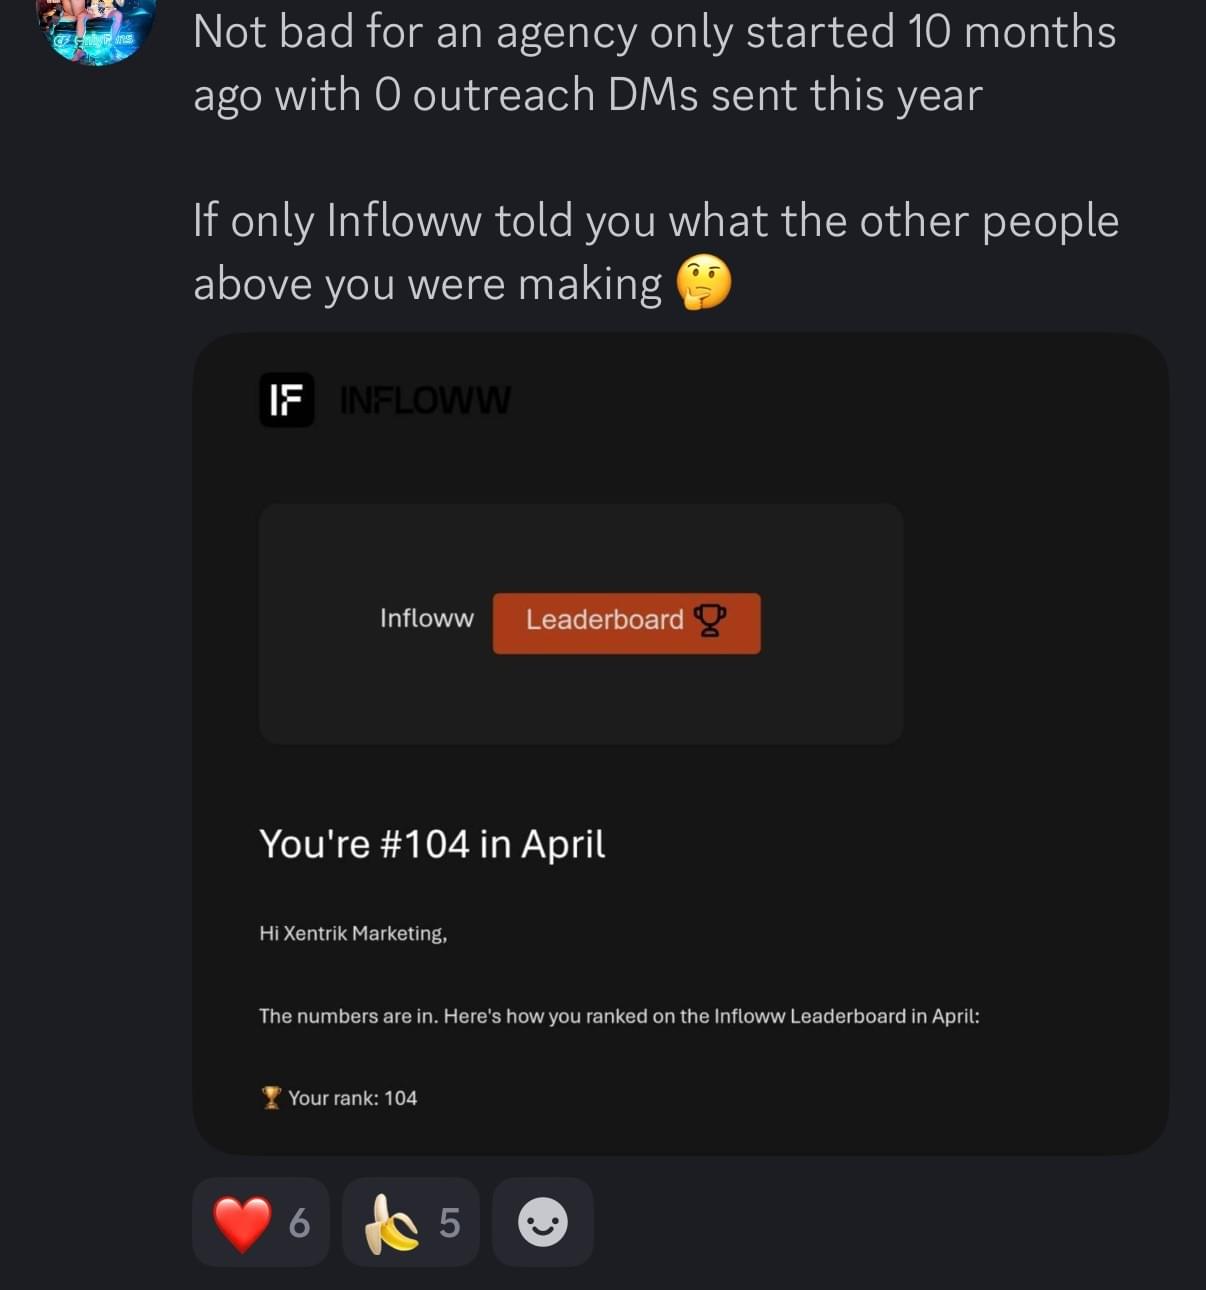Screen dimensions: 1206x1290
Task: Open the dark banner panel around the Leaderboard button
Action: click(580, 700)
